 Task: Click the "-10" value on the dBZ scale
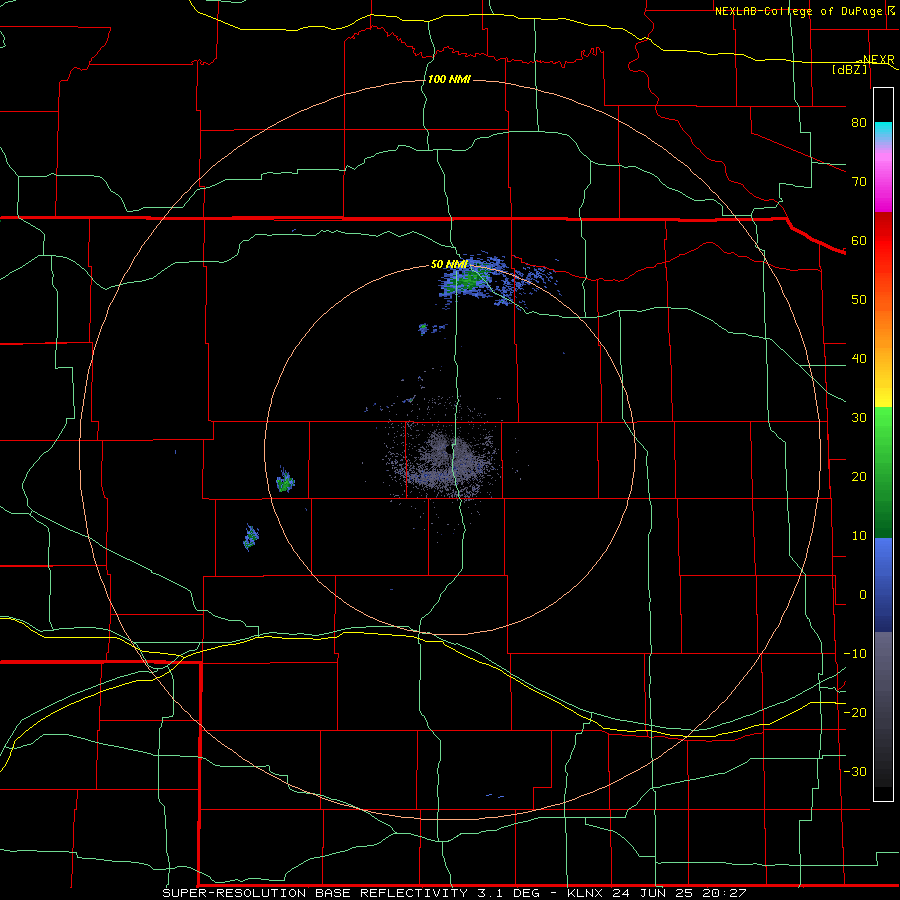pyautogui.click(x=855, y=654)
